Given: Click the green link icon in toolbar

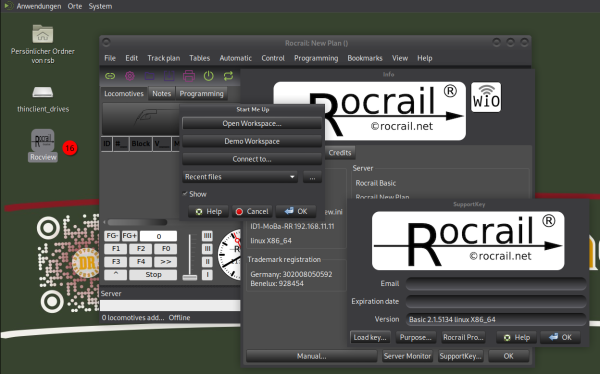Looking at the screenshot, I should coord(110,76).
